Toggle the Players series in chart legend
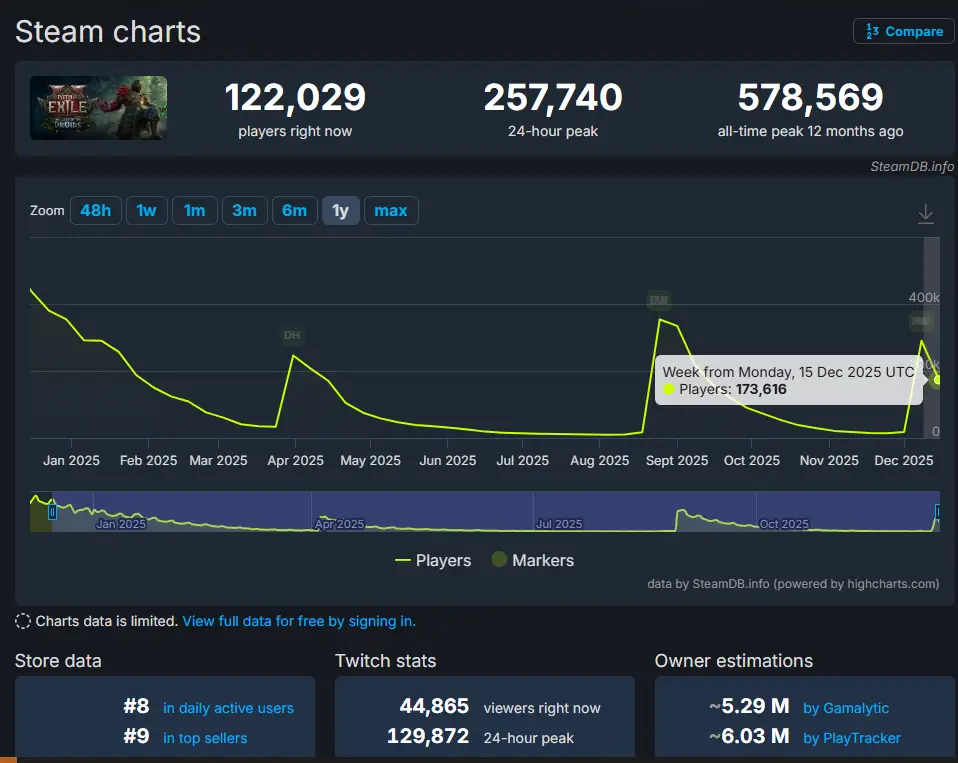The height and width of the screenshot is (763, 958). [x=433, y=560]
